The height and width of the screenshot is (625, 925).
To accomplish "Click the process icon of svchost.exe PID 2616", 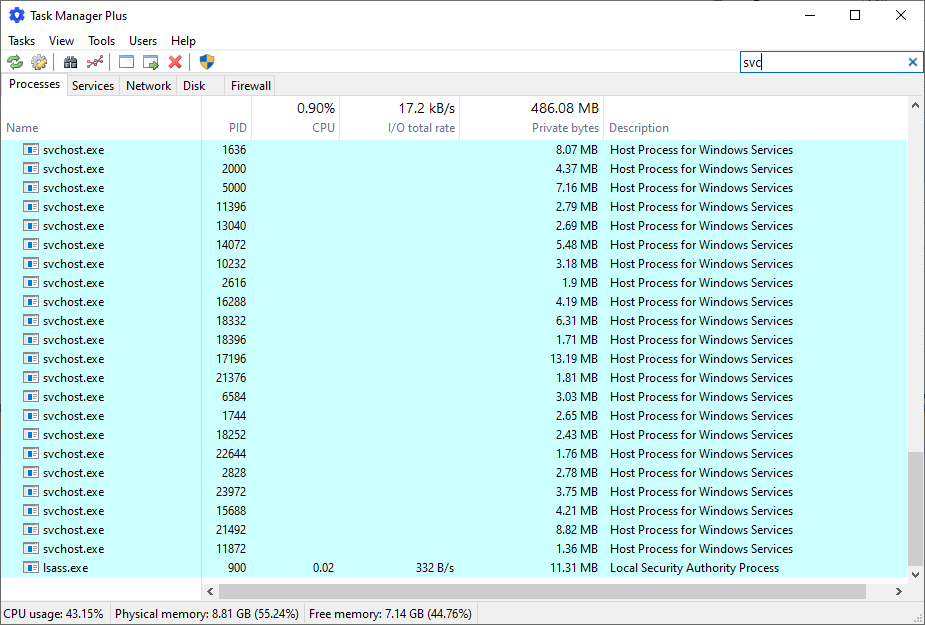I will (31, 282).
